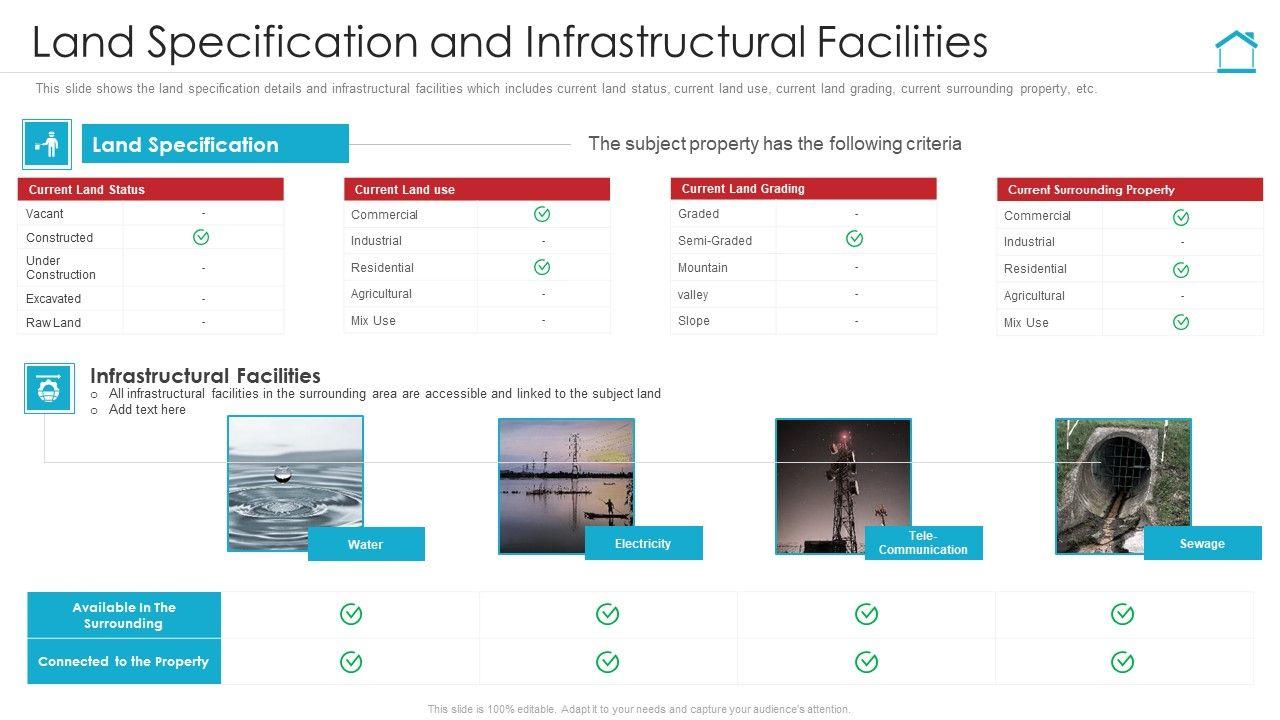Screen dimensions: 1280x720
Task: Click the green check mark in the Constructed row
Action: pyautogui.click(x=201, y=237)
